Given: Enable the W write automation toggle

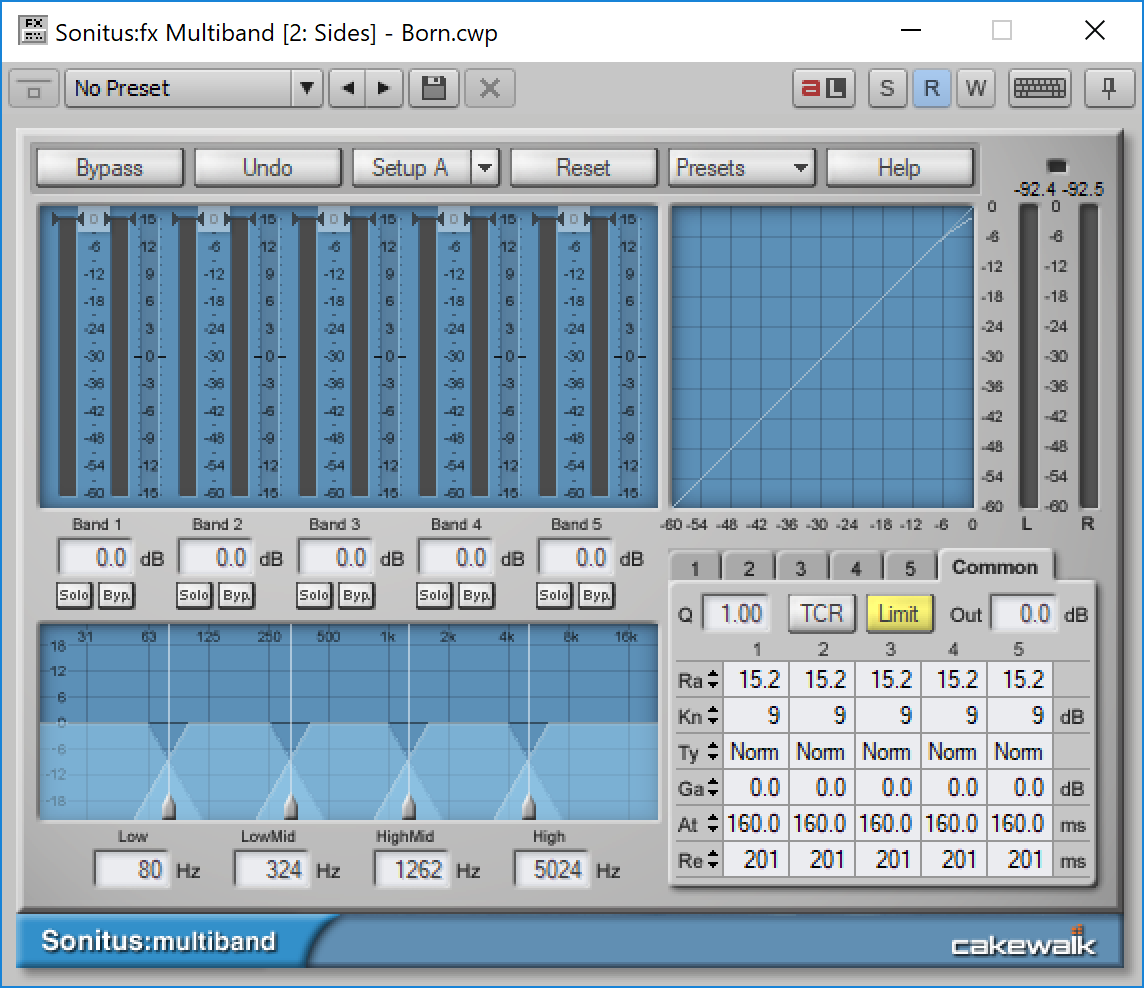Looking at the screenshot, I should pyautogui.click(x=975, y=88).
